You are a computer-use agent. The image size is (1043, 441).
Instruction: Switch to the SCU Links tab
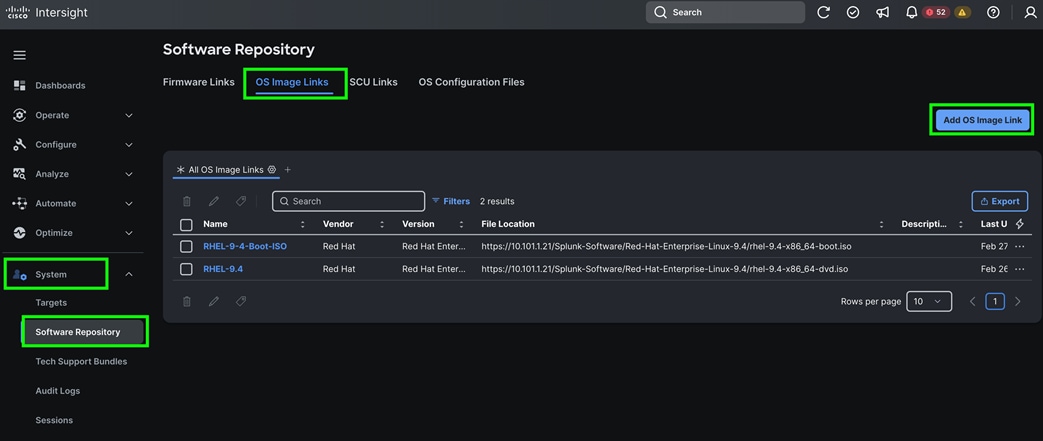(374, 82)
